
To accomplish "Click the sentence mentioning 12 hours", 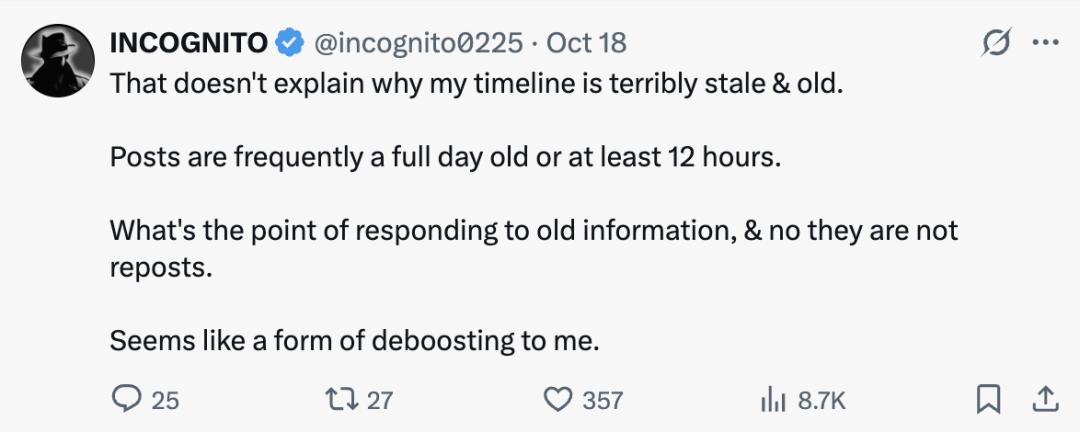I will click(444, 157).
